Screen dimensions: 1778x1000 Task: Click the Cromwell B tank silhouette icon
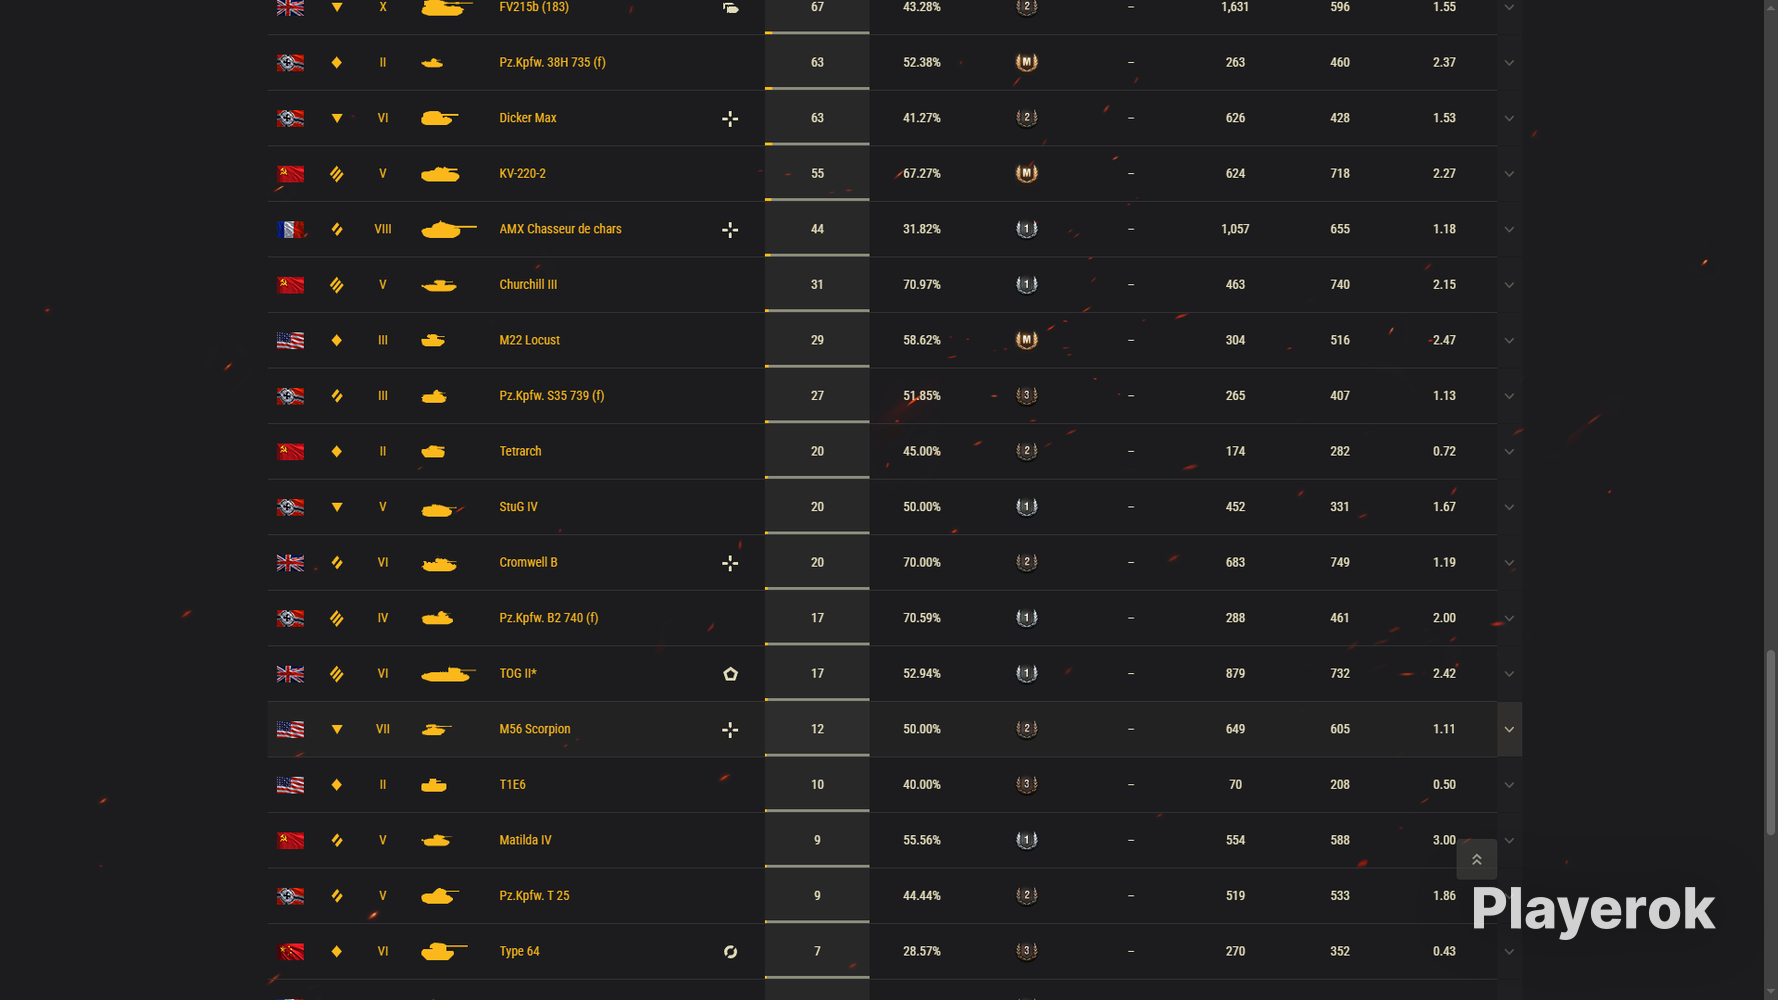click(x=439, y=564)
